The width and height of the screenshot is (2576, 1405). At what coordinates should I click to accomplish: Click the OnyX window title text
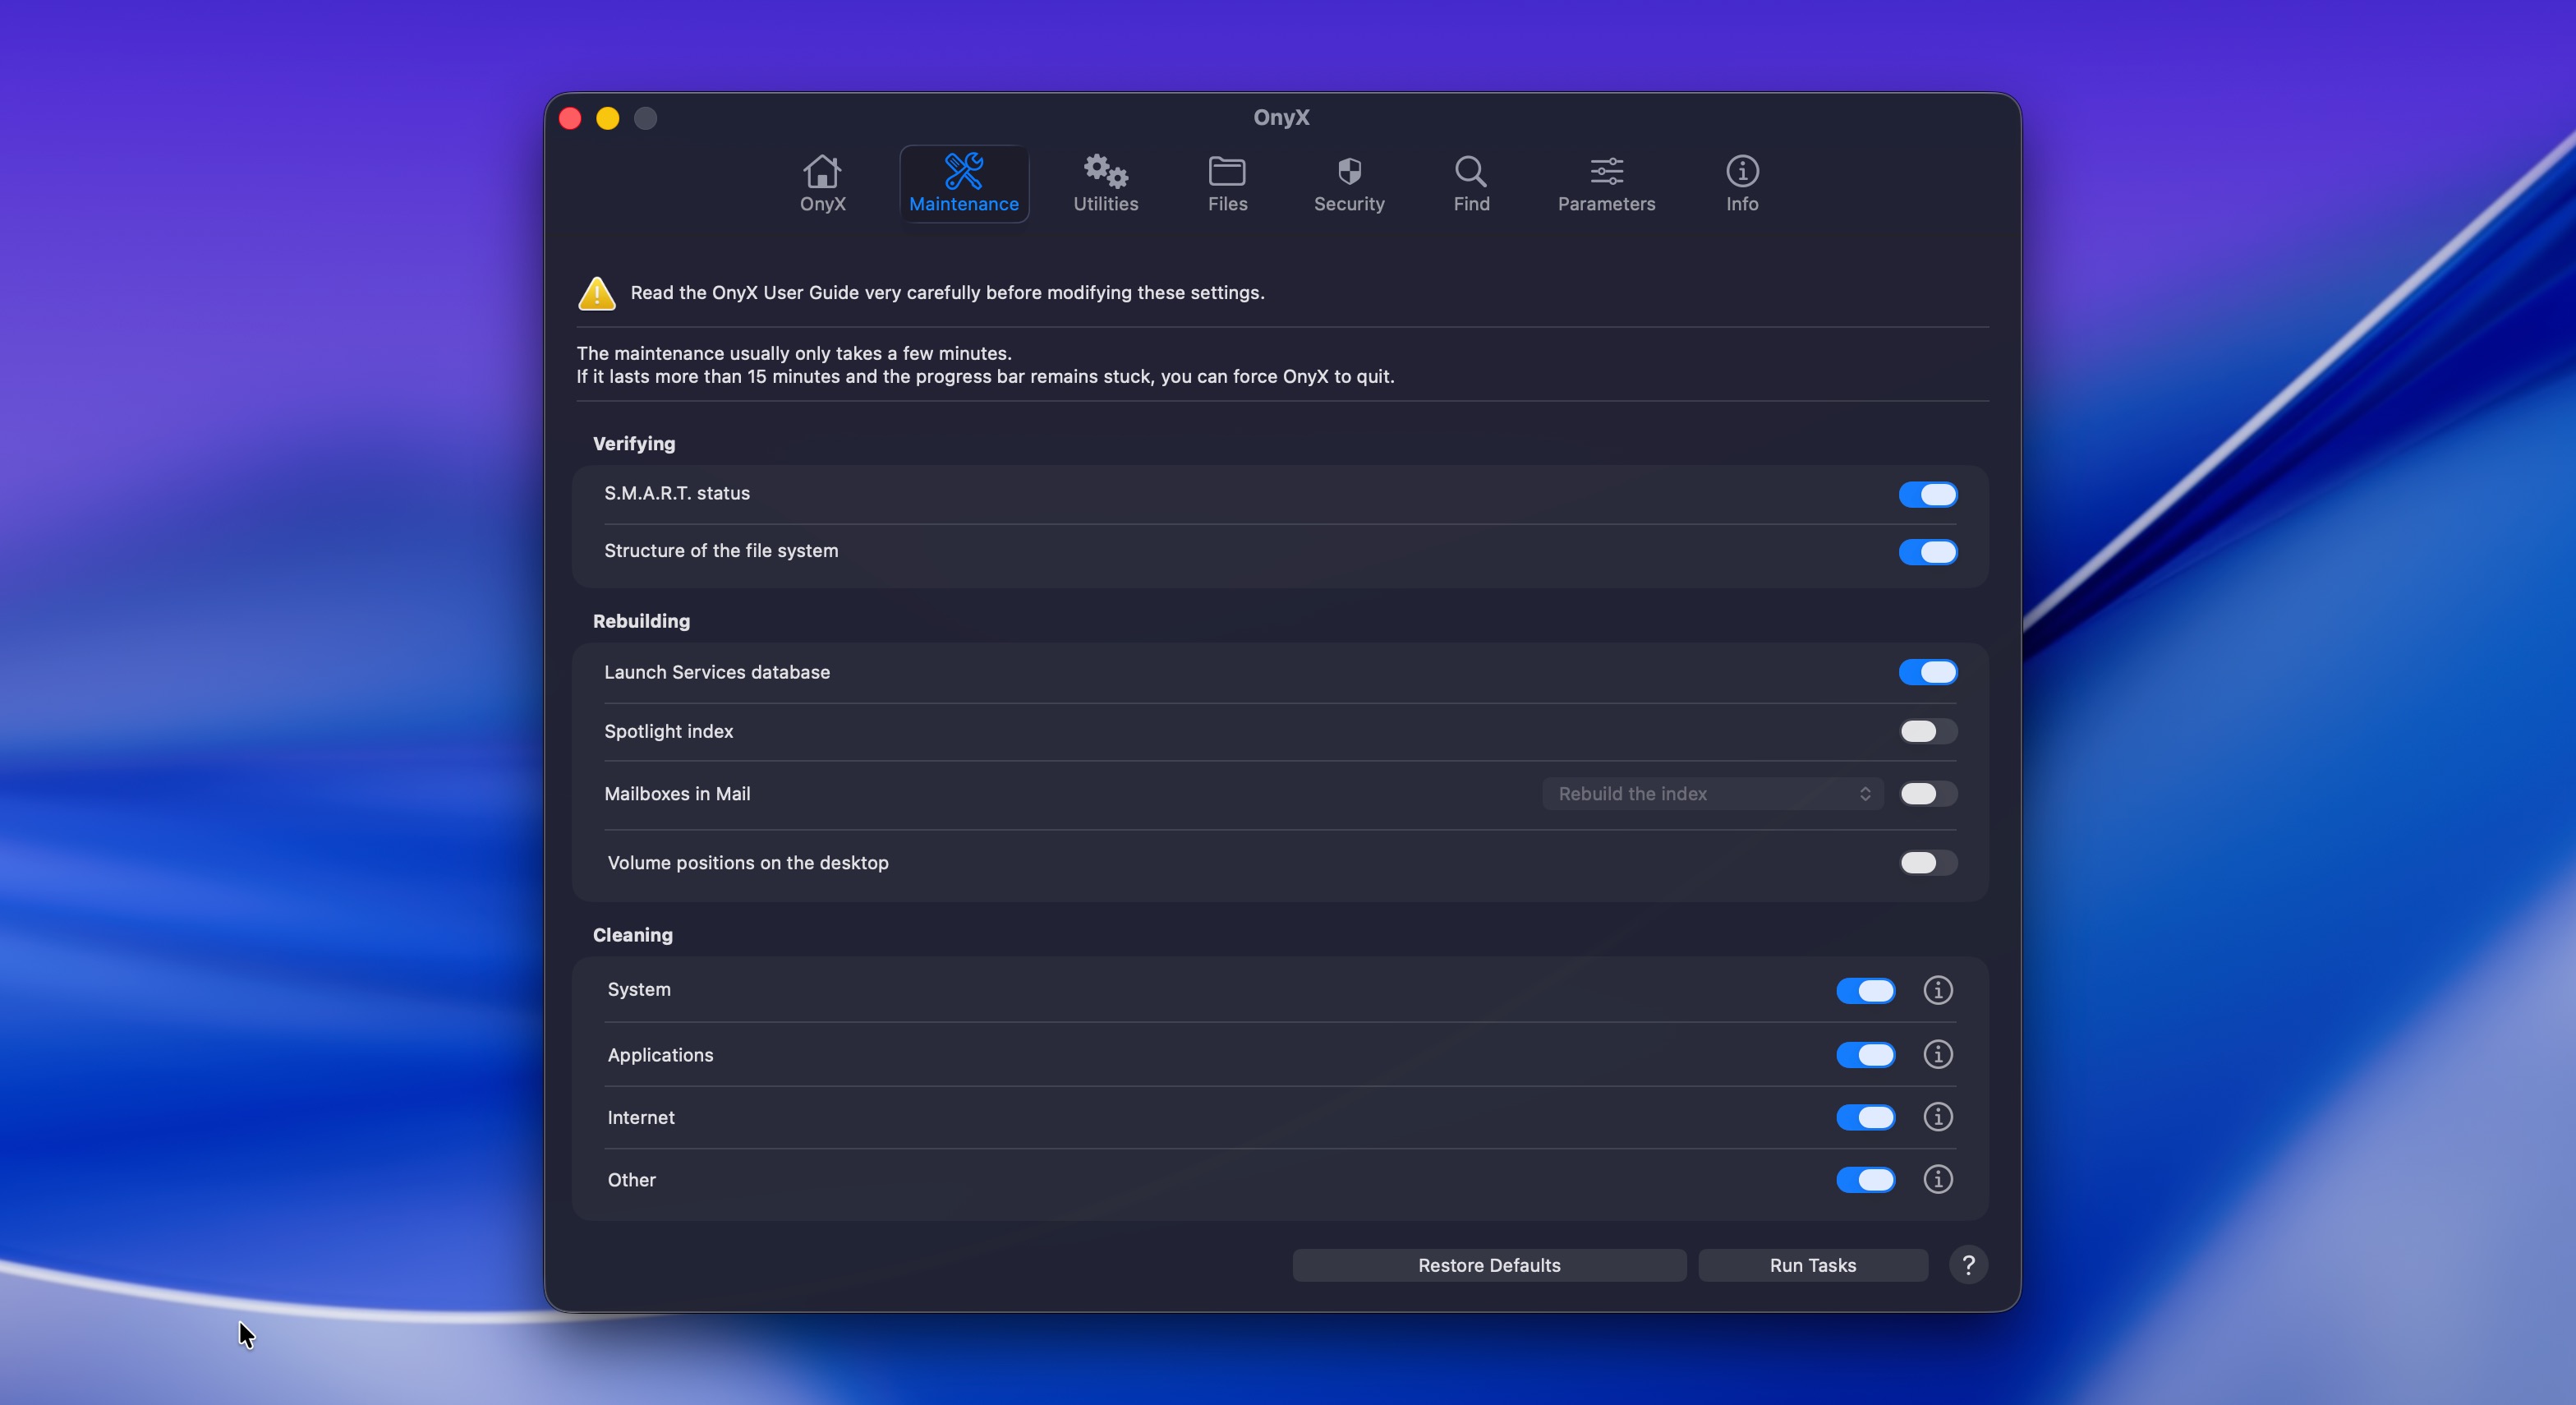coord(1281,117)
